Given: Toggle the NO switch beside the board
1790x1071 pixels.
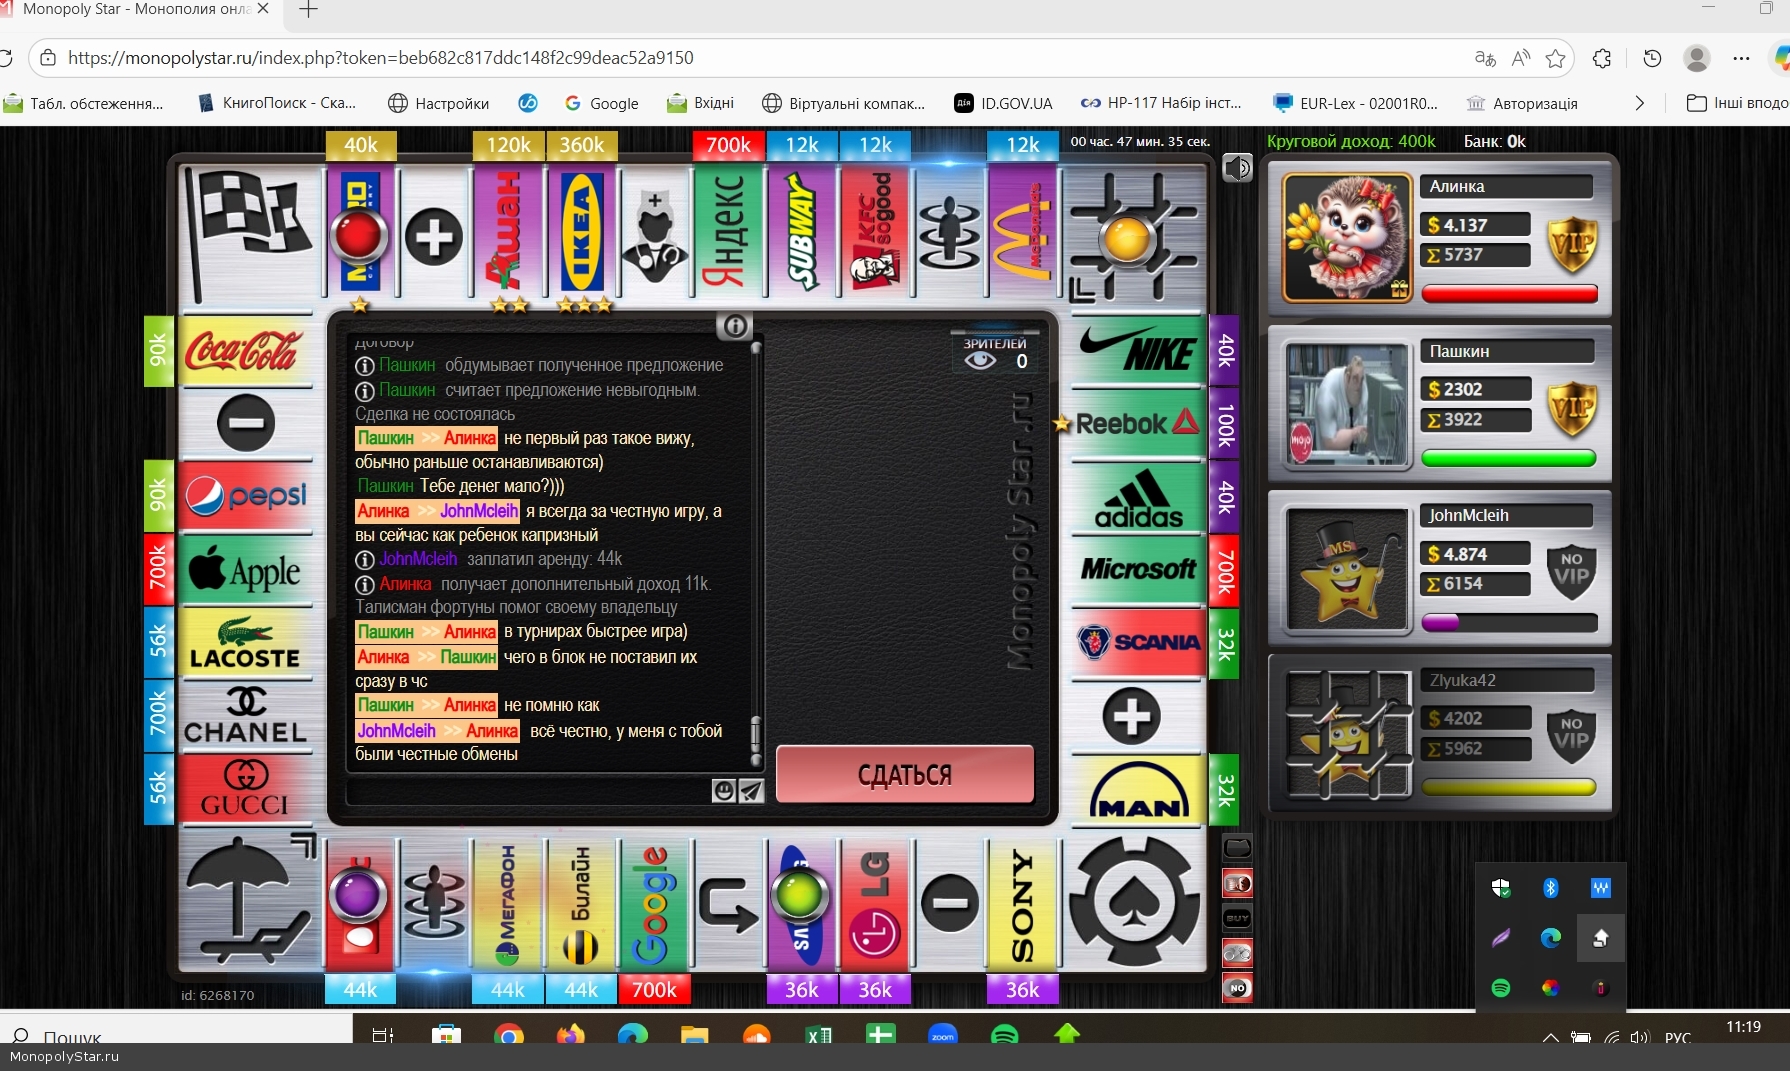Looking at the screenshot, I should [1238, 988].
